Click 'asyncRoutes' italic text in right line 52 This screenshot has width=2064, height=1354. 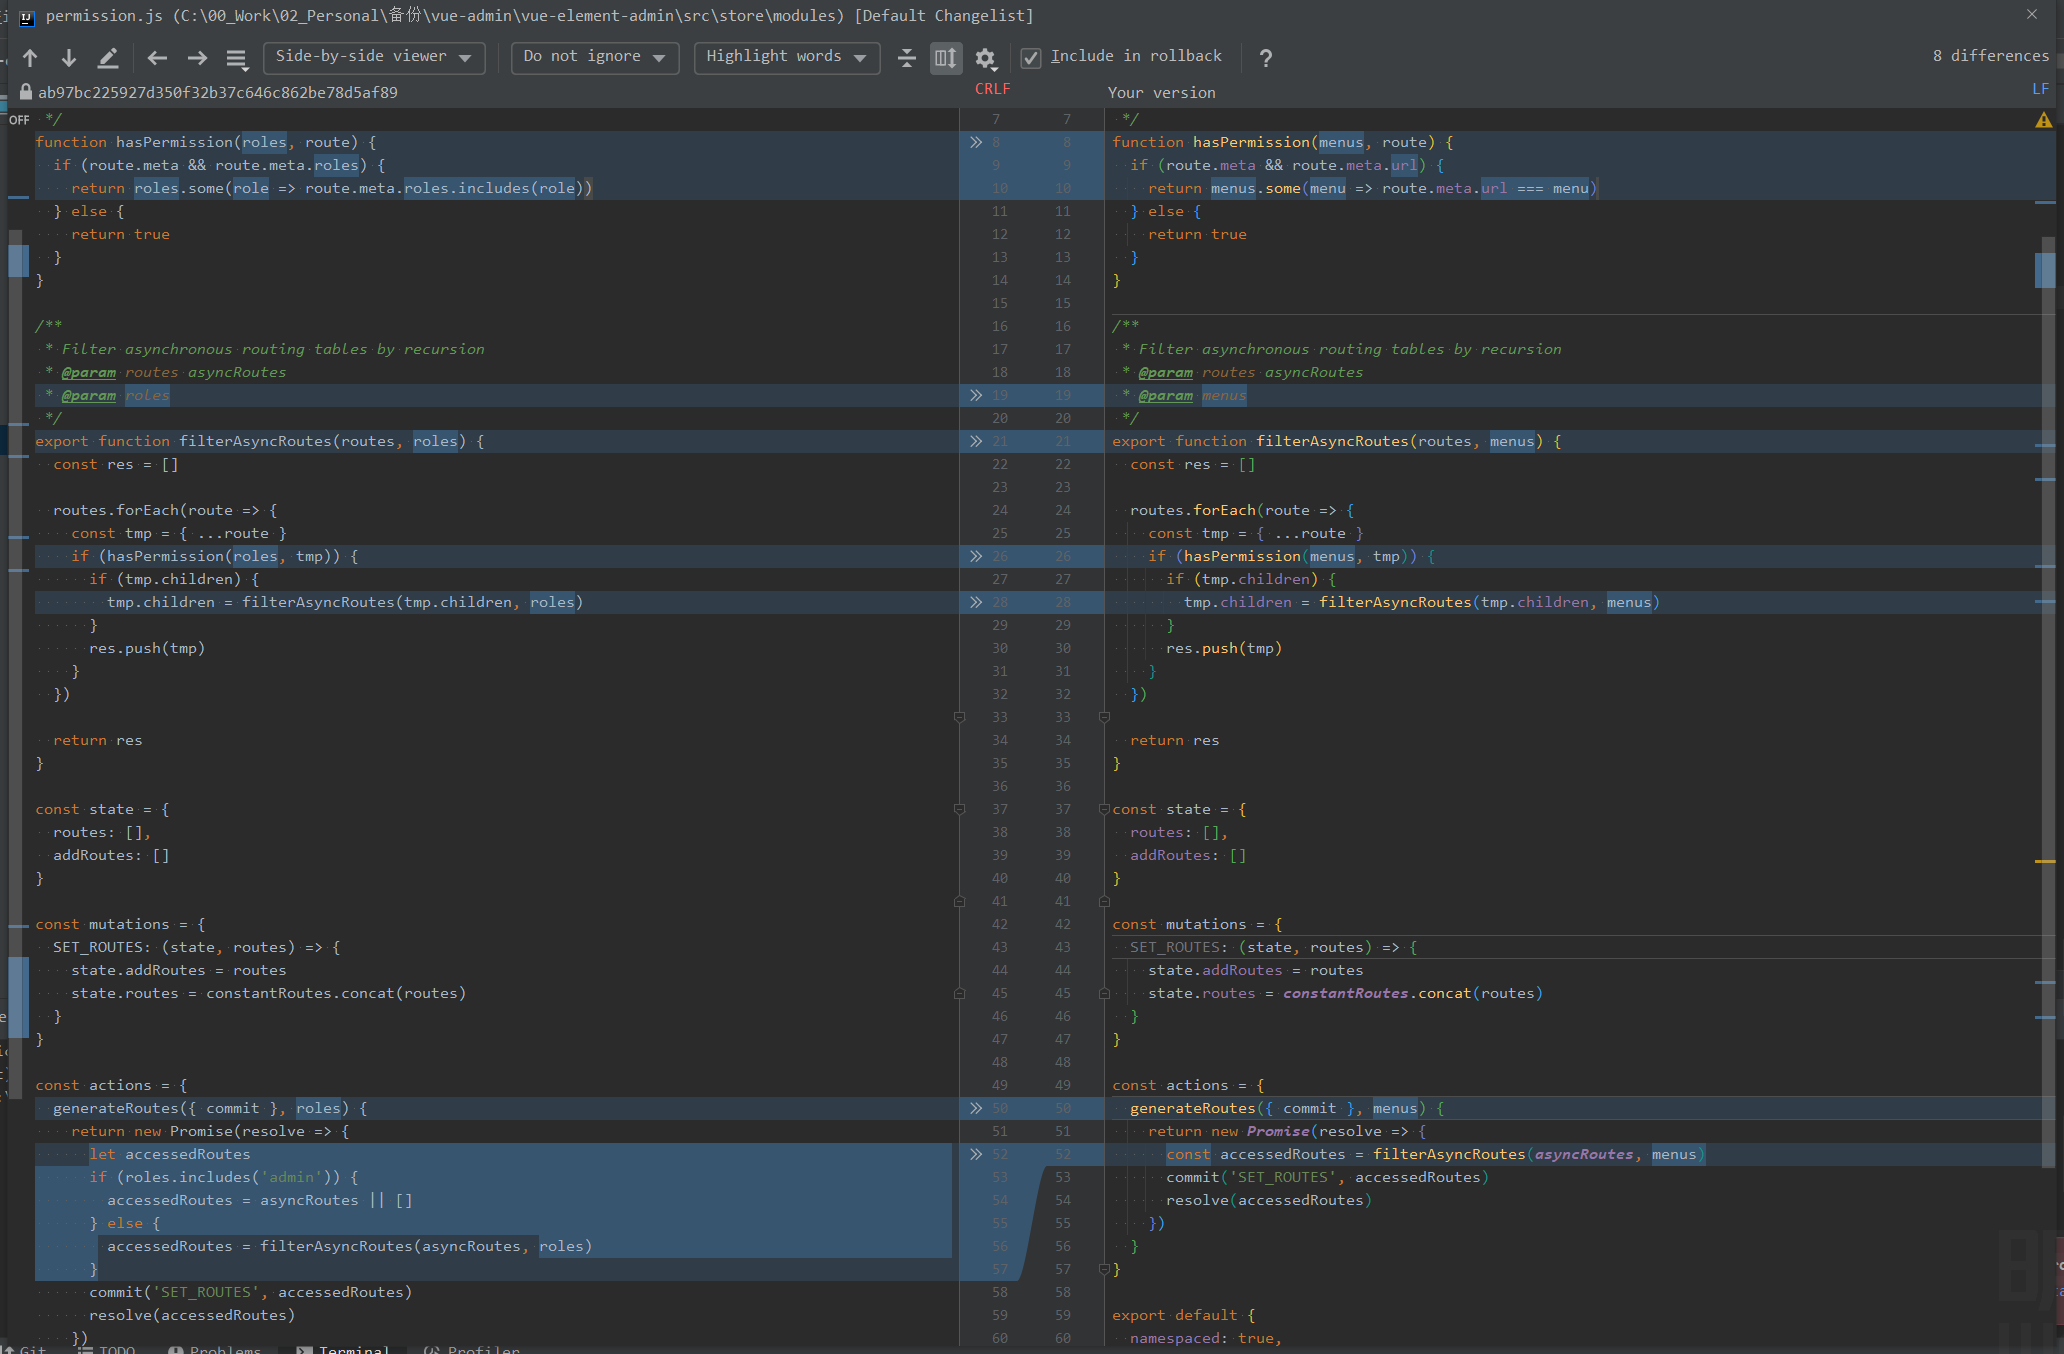pos(1584,1154)
